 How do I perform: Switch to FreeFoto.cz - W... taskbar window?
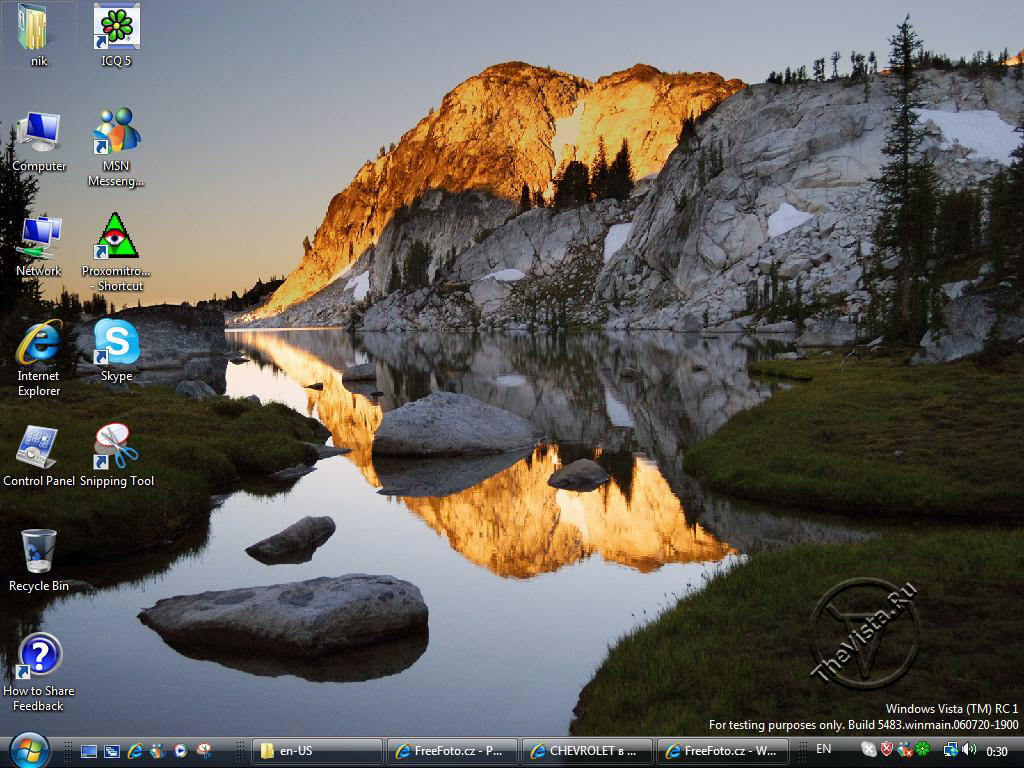point(722,752)
